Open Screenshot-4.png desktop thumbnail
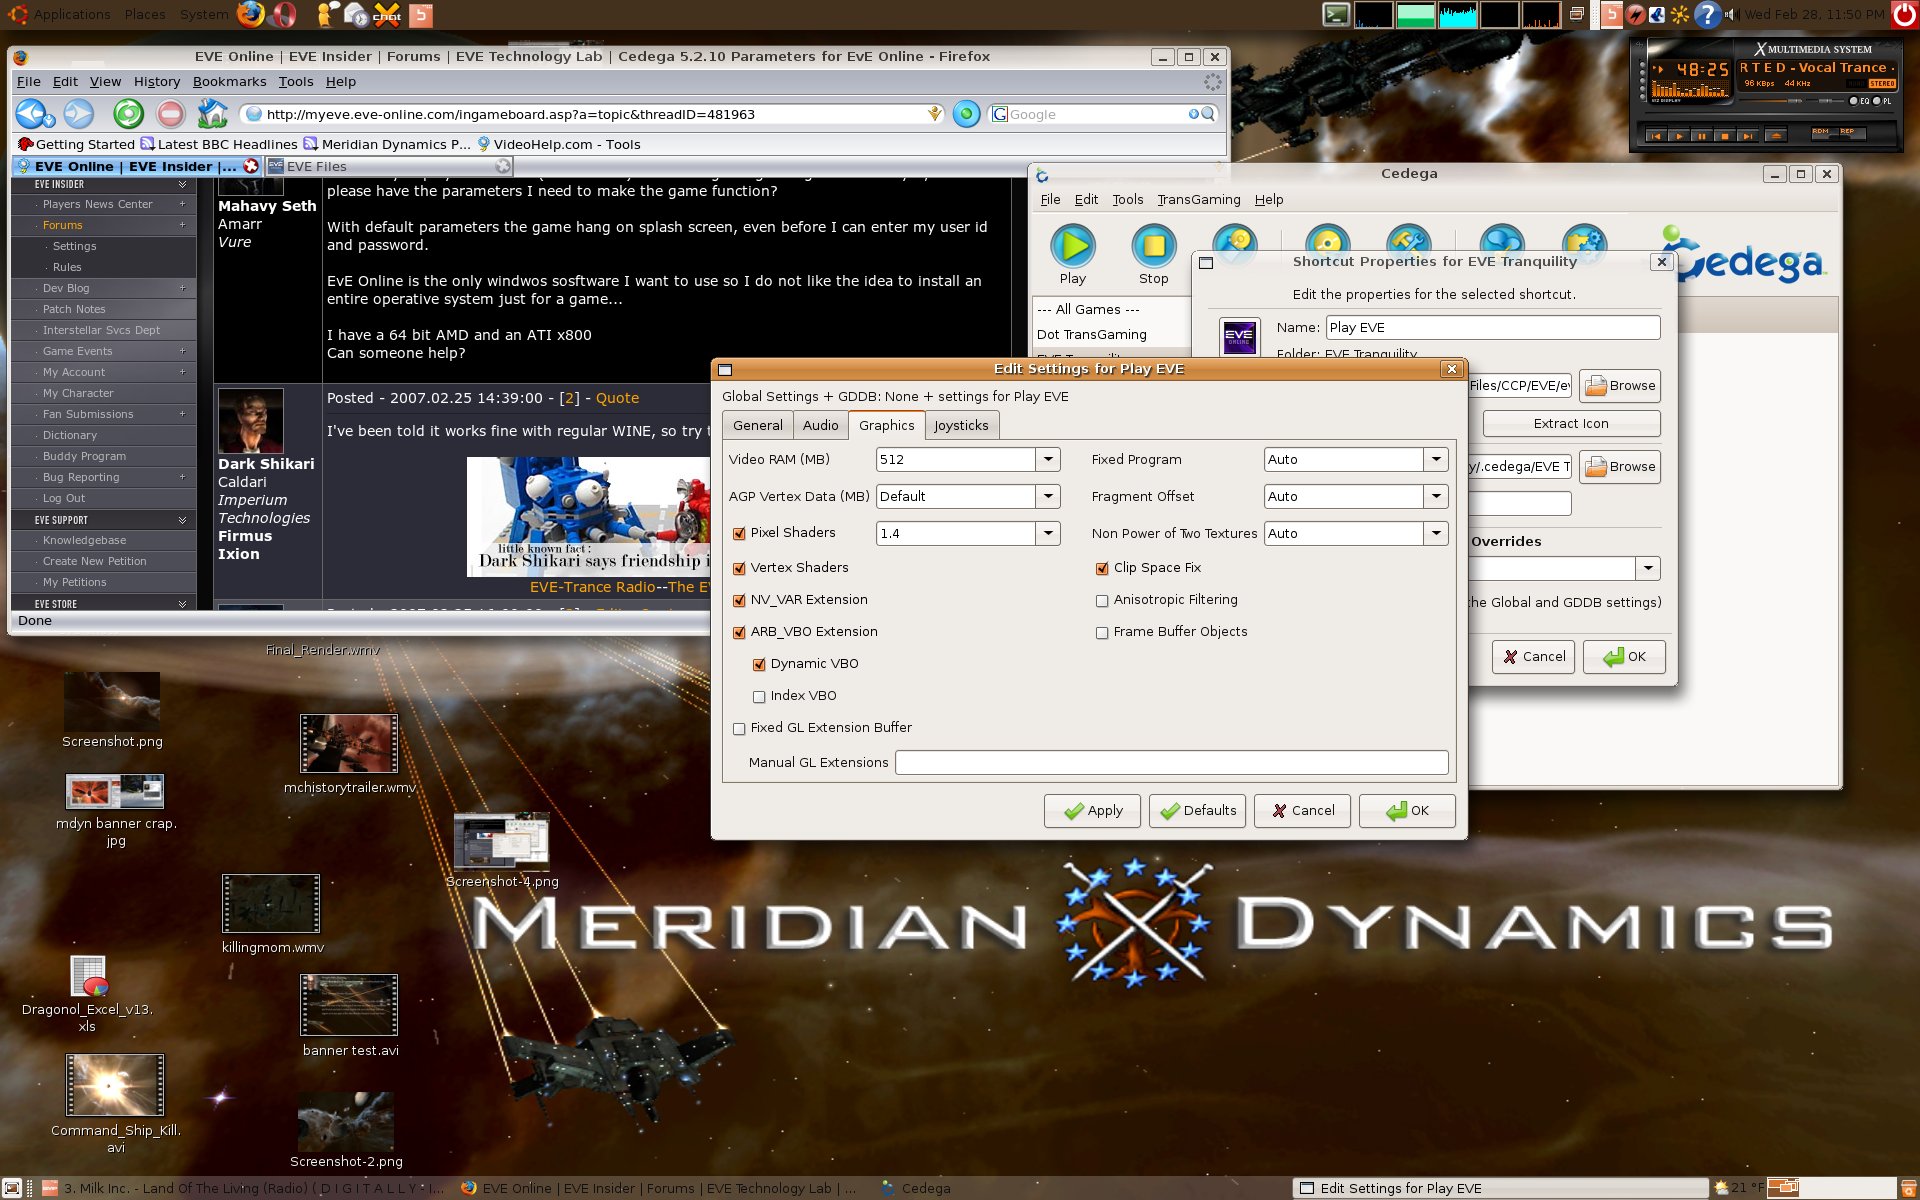Image resolution: width=1920 pixels, height=1200 pixels. pos(501,842)
